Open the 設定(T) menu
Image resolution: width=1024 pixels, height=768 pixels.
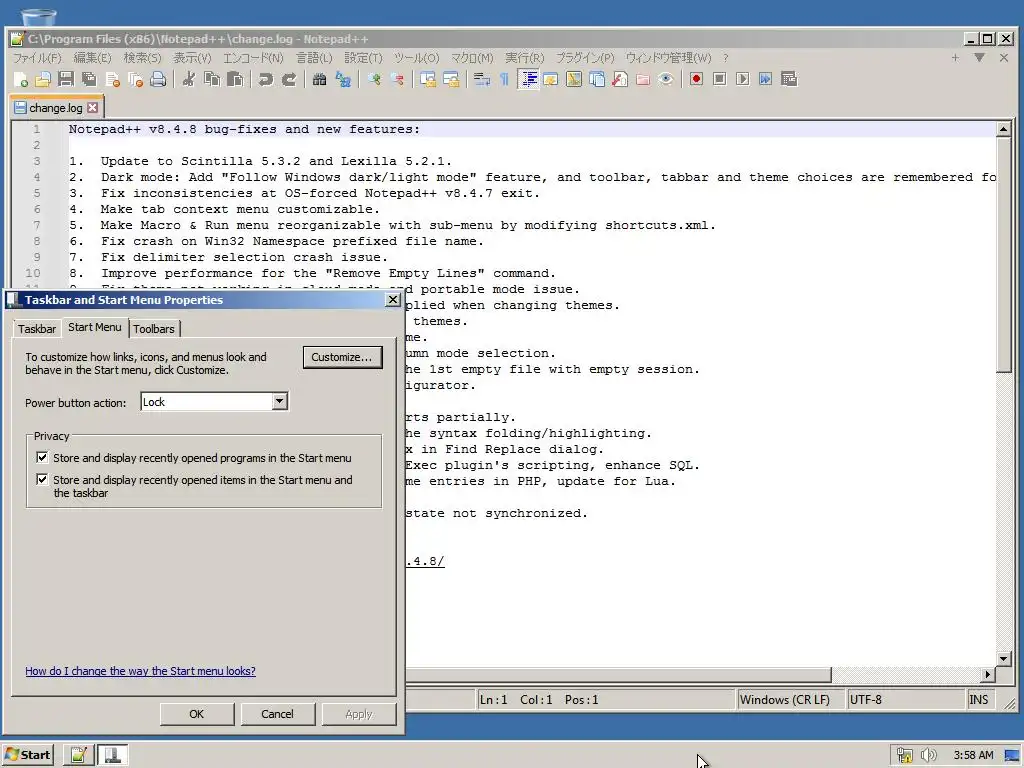[x=363, y=58]
